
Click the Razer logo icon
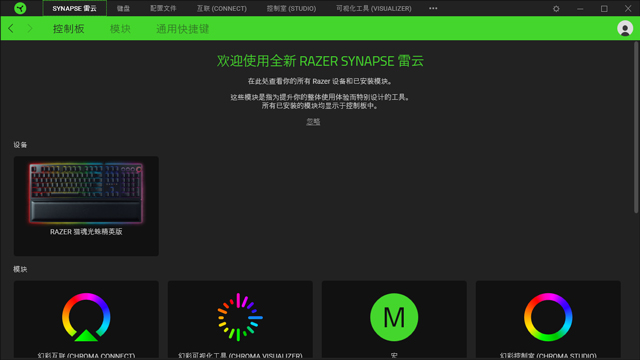pyautogui.click(x=20, y=8)
